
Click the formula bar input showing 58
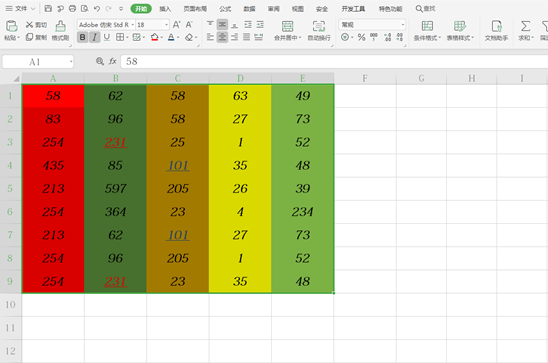(334, 61)
